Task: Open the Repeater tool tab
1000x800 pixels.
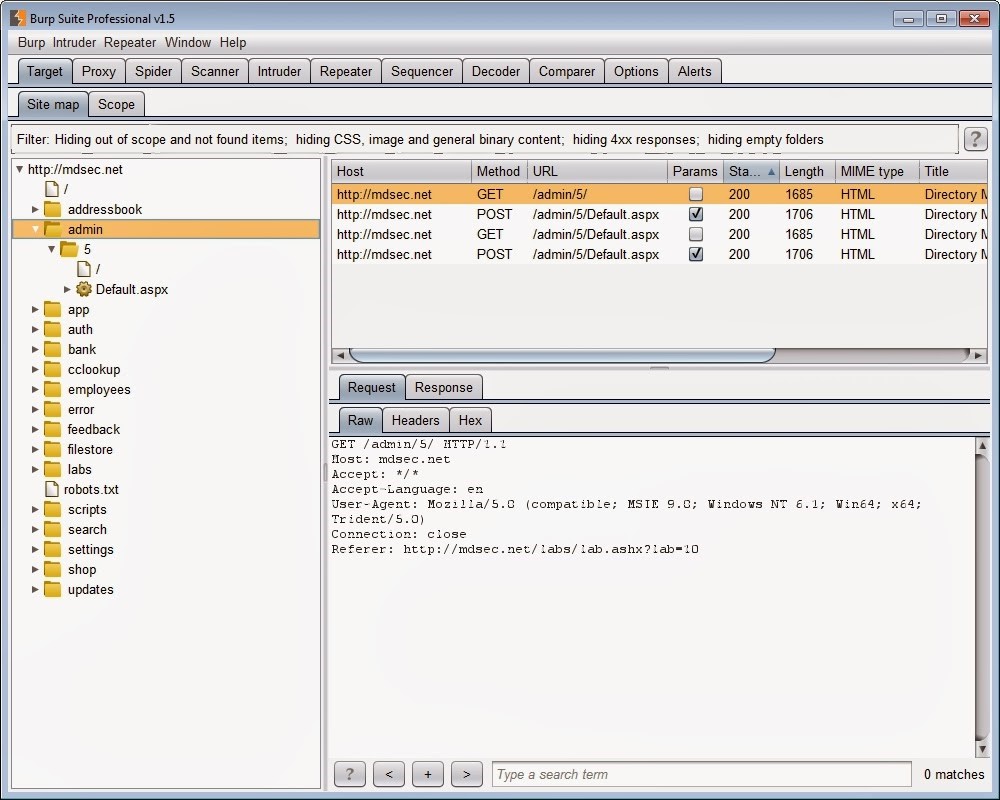Action: (346, 71)
